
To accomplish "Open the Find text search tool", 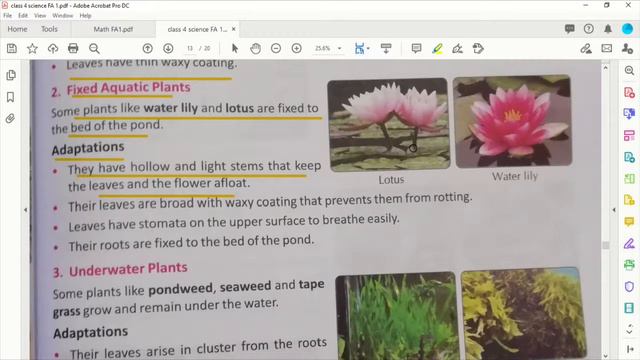I will [x=94, y=49].
